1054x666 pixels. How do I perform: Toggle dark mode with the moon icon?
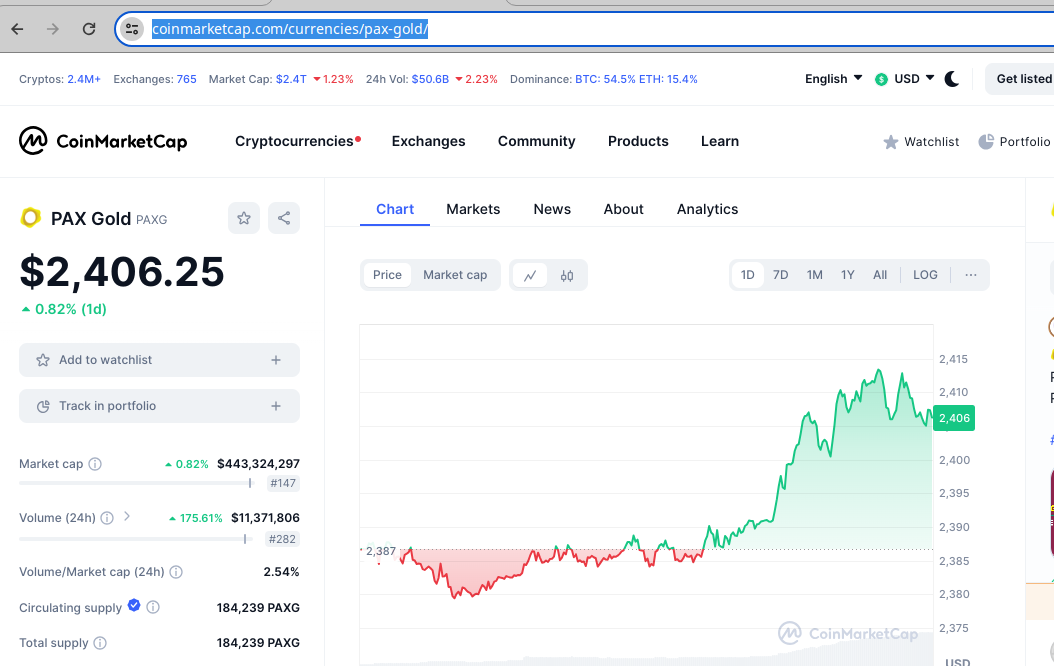click(x=952, y=79)
